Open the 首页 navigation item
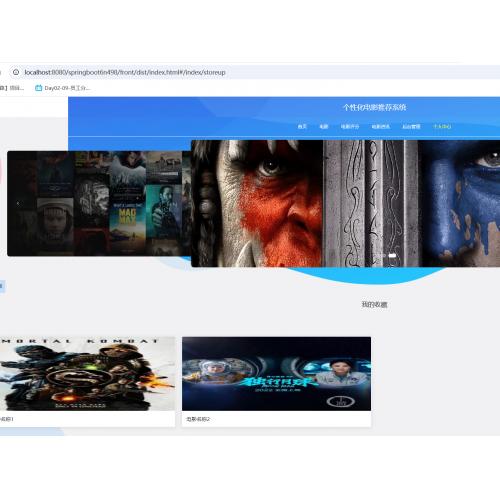The height and width of the screenshot is (500, 500). (x=302, y=126)
